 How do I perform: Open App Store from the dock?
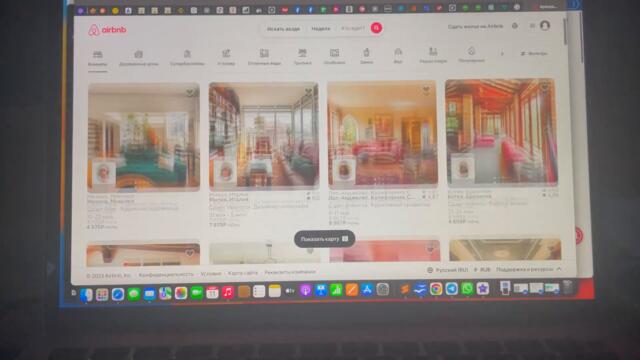(x=367, y=290)
